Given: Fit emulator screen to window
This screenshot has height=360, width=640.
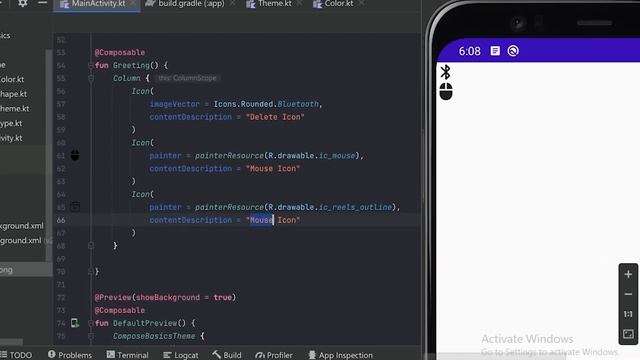Looking at the screenshot, I should [628, 334].
